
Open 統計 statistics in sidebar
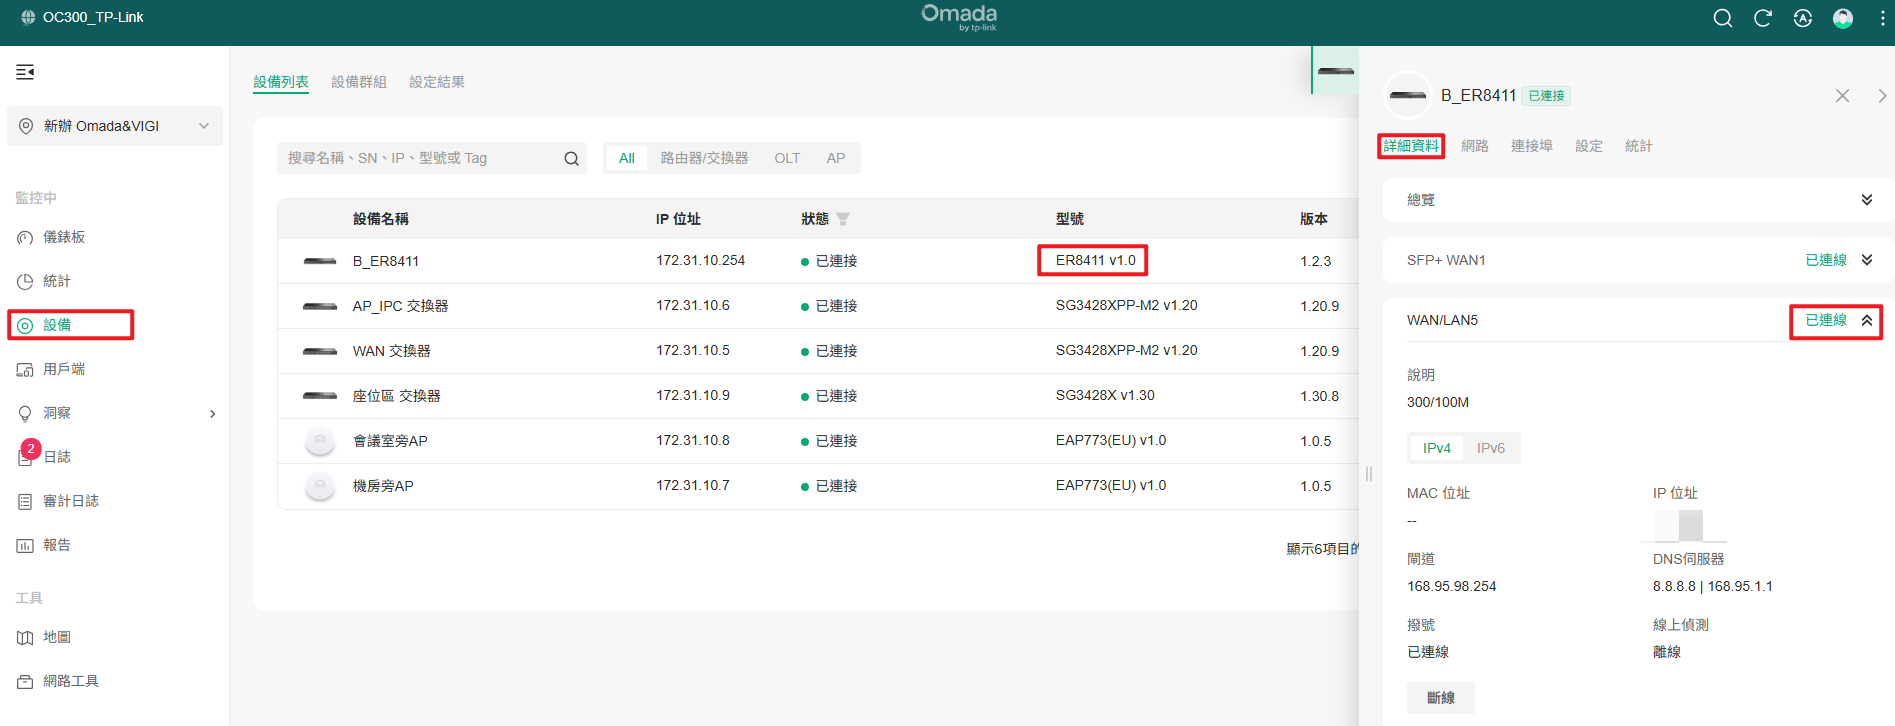[x=56, y=281]
